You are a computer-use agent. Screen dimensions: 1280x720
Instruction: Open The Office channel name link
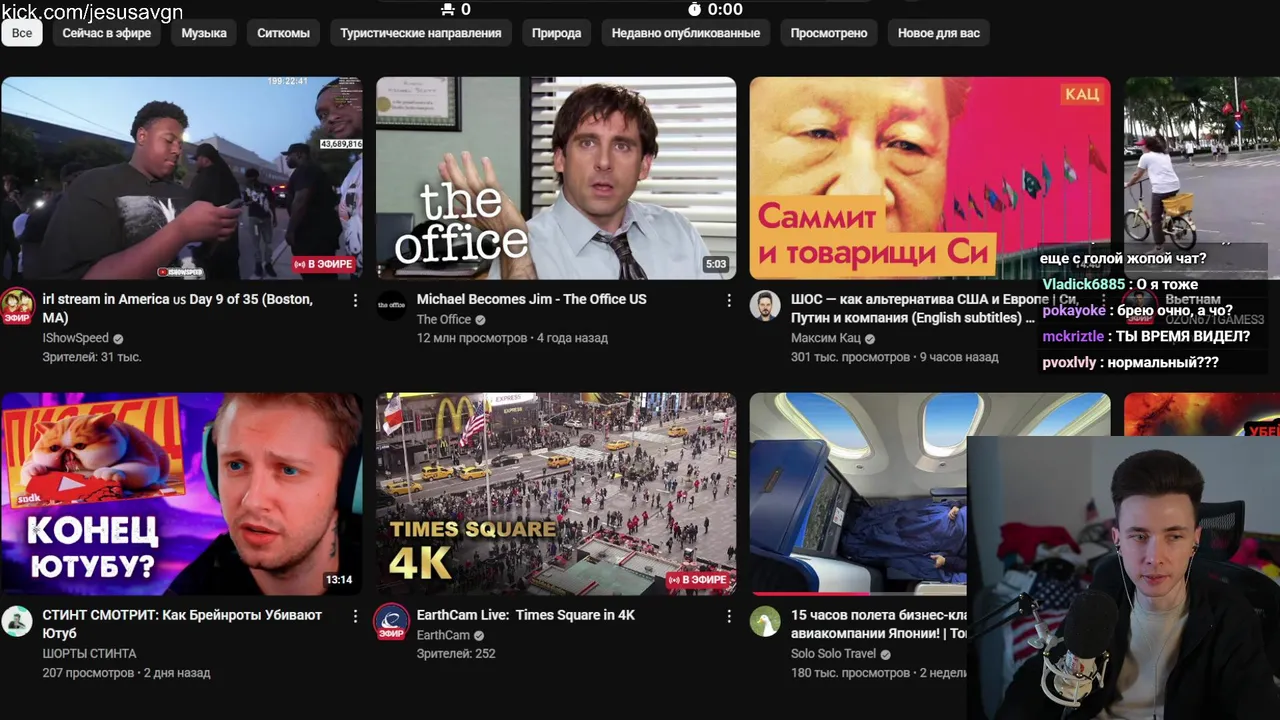click(x=444, y=320)
